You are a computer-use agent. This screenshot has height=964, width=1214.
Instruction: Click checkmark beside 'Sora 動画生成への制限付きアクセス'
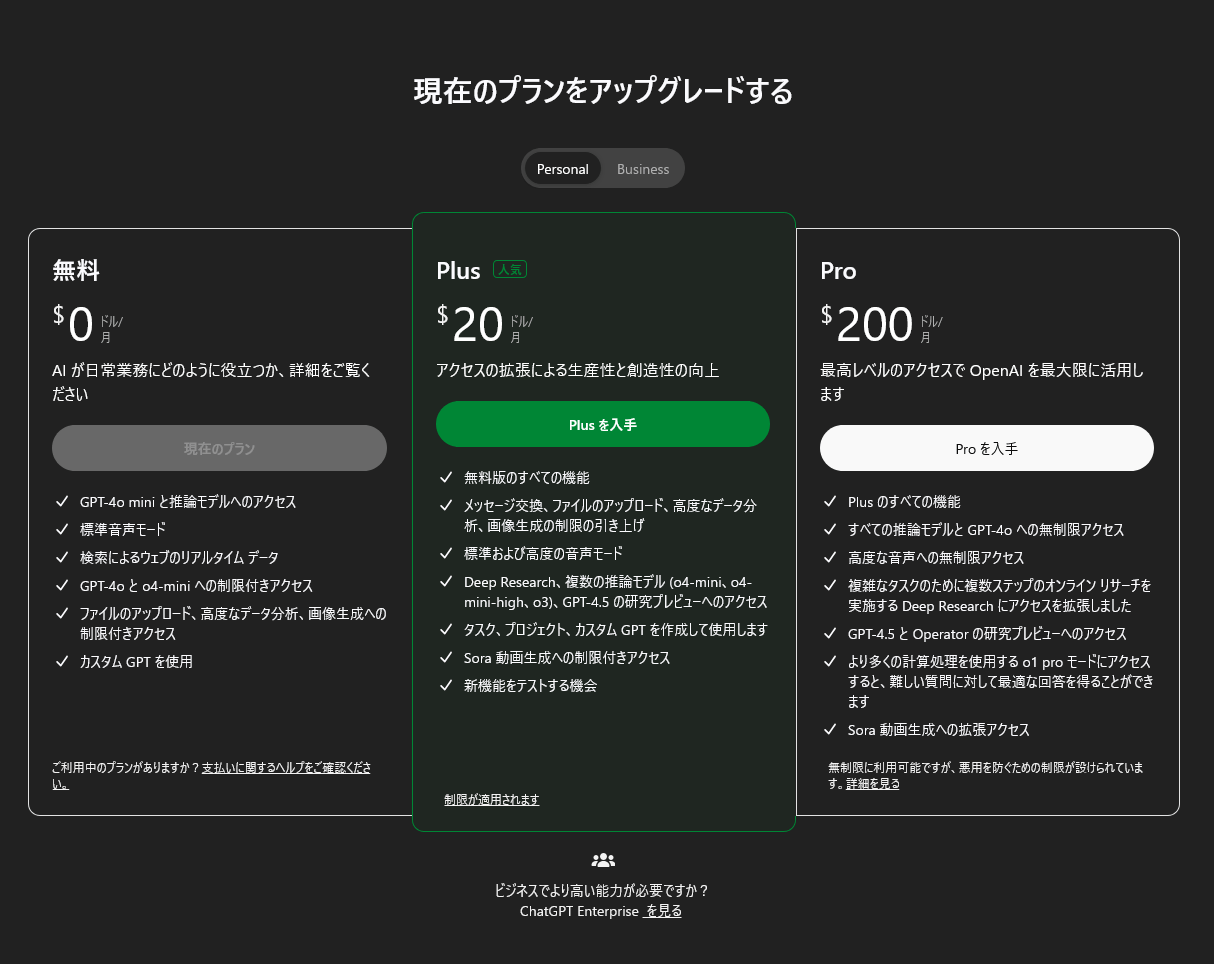pos(446,658)
